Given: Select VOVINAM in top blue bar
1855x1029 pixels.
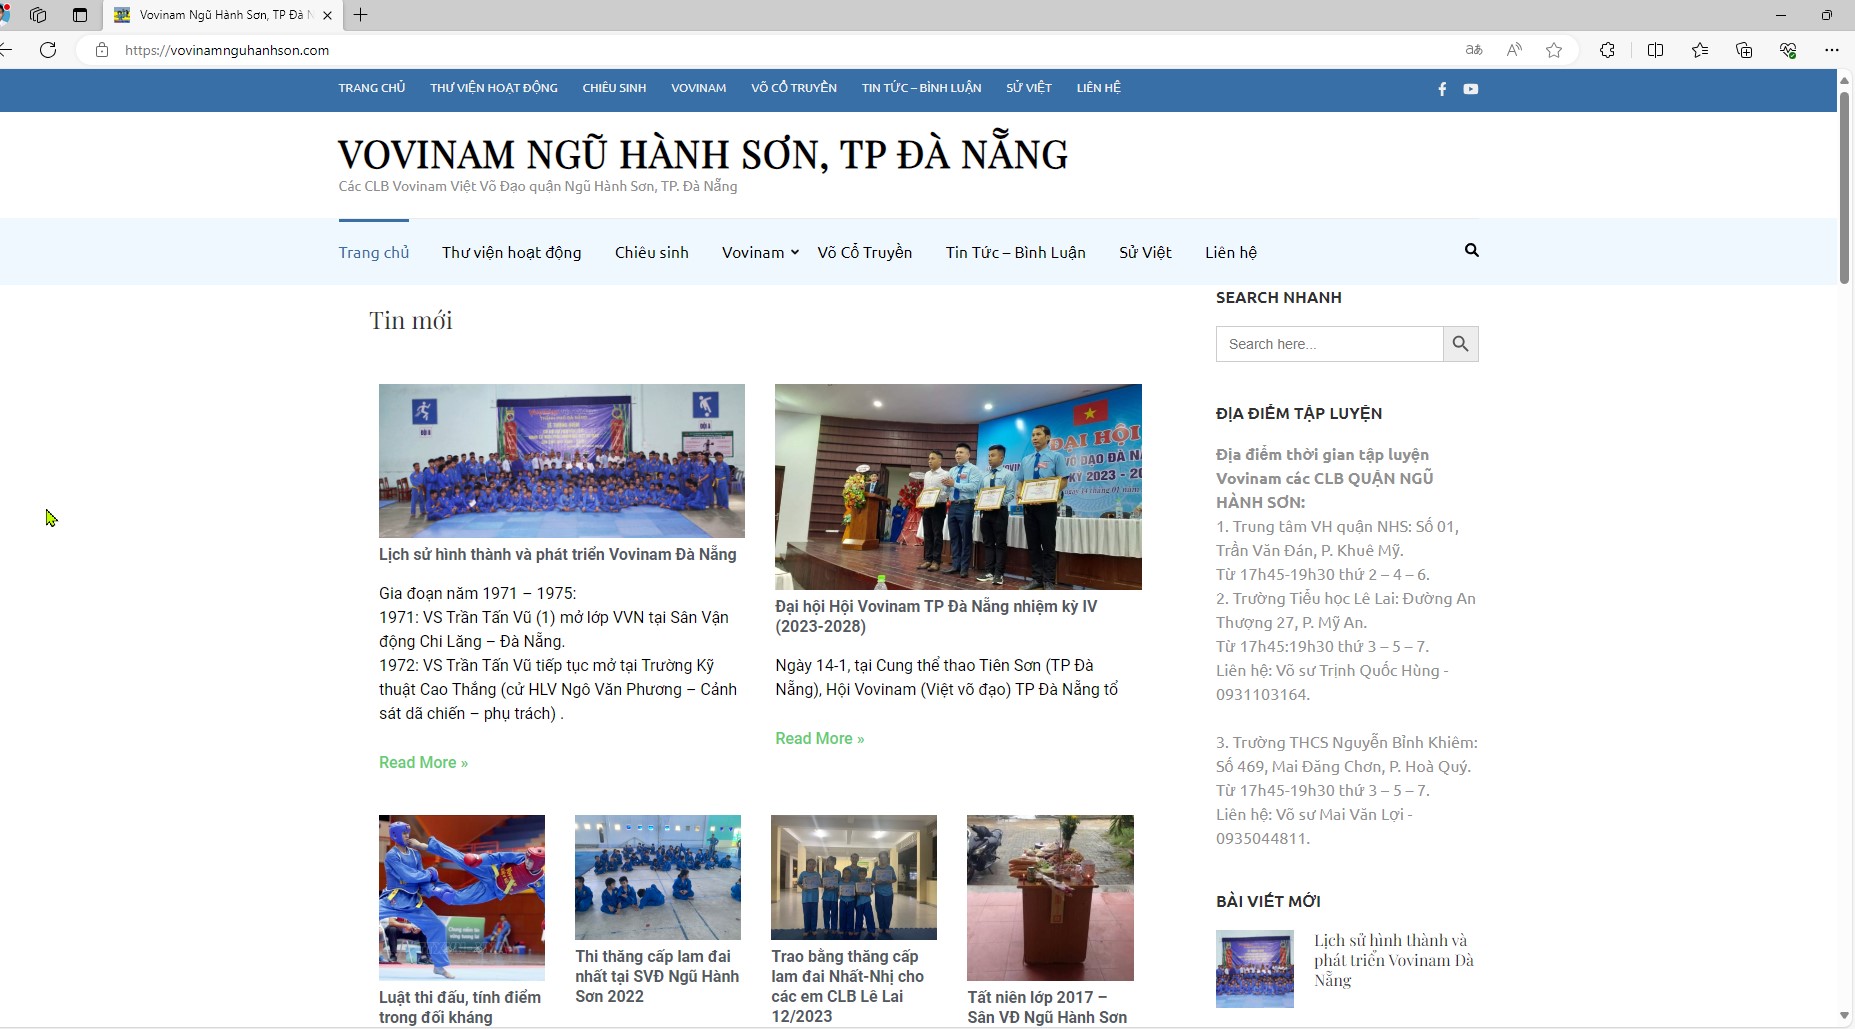Looking at the screenshot, I should (699, 88).
